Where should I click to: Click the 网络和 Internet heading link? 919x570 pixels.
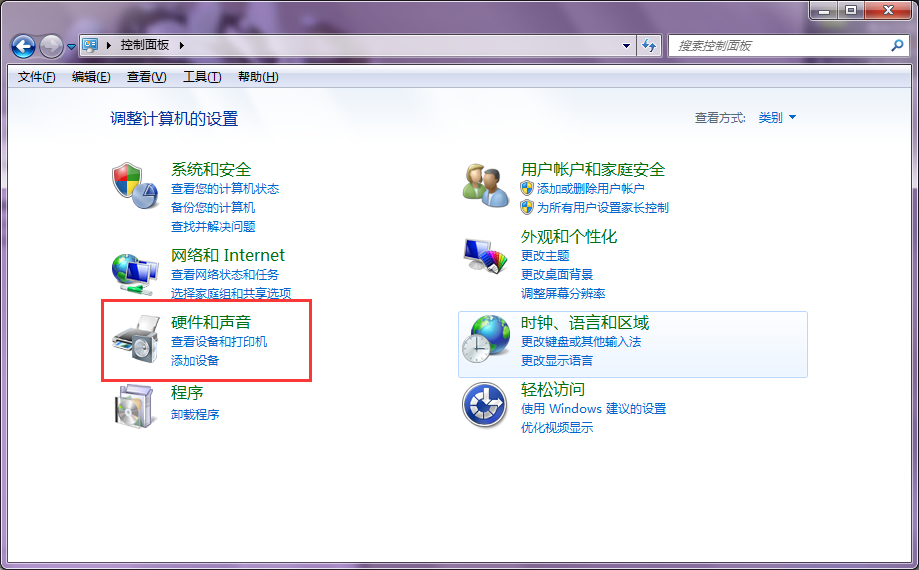point(227,255)
